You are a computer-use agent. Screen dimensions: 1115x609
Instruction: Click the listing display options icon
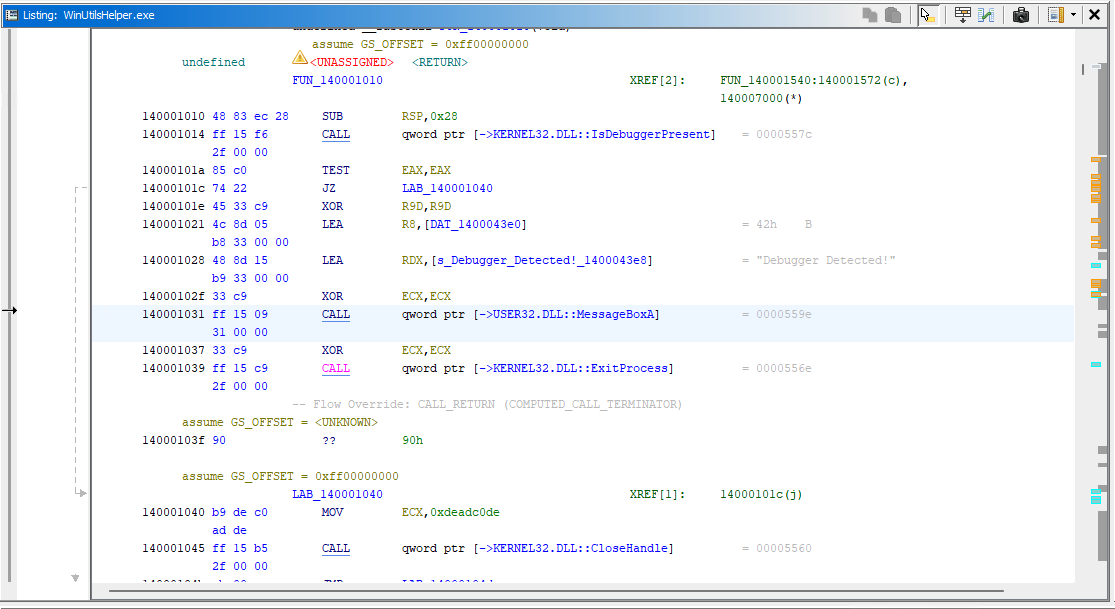(x=1056, y=15)
